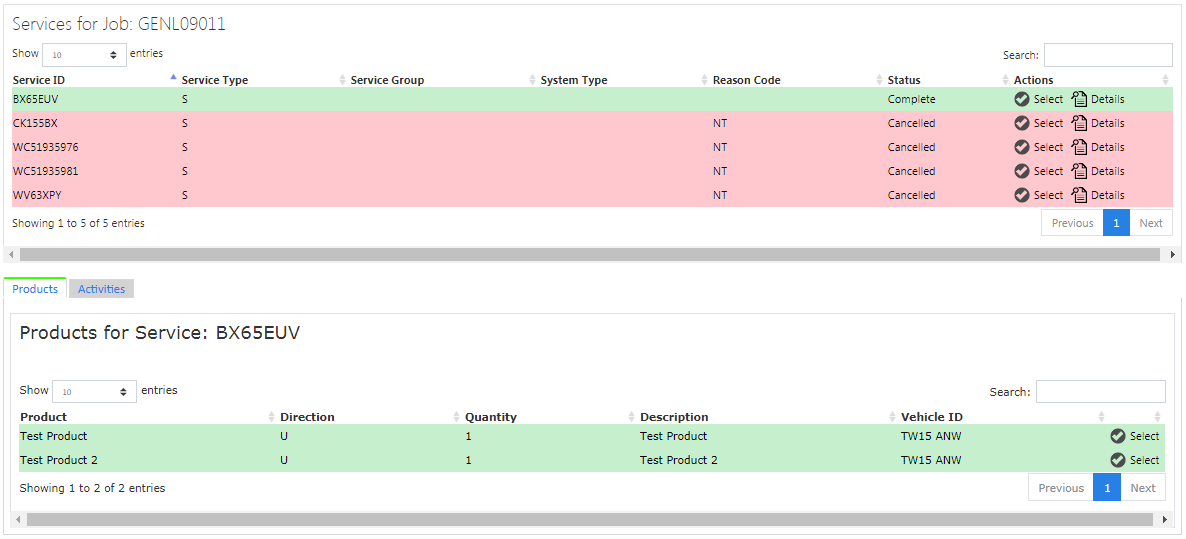The image size is (1186, 539).
Task: Select page 1 in products table pagination
Action: pyautogui.click(x=1107, y=488)
